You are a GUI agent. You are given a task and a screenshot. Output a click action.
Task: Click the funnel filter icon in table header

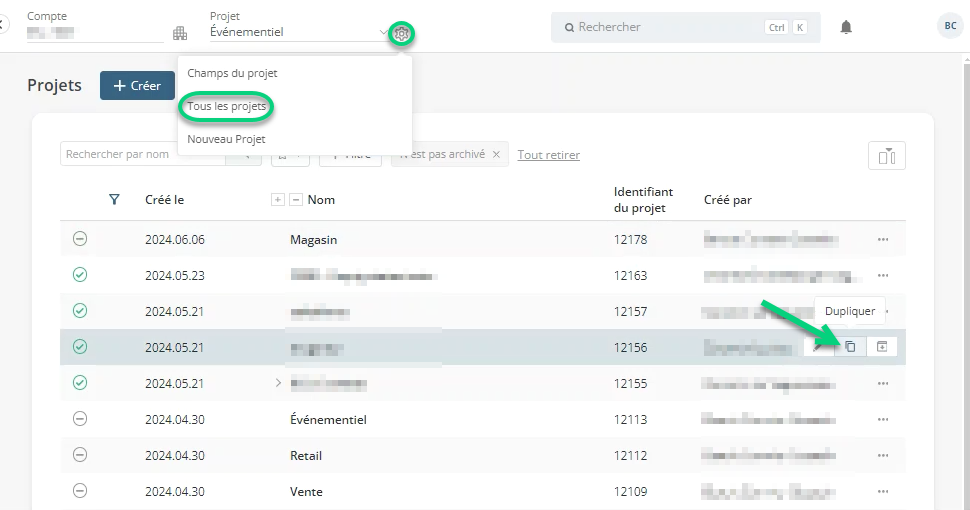114,199
